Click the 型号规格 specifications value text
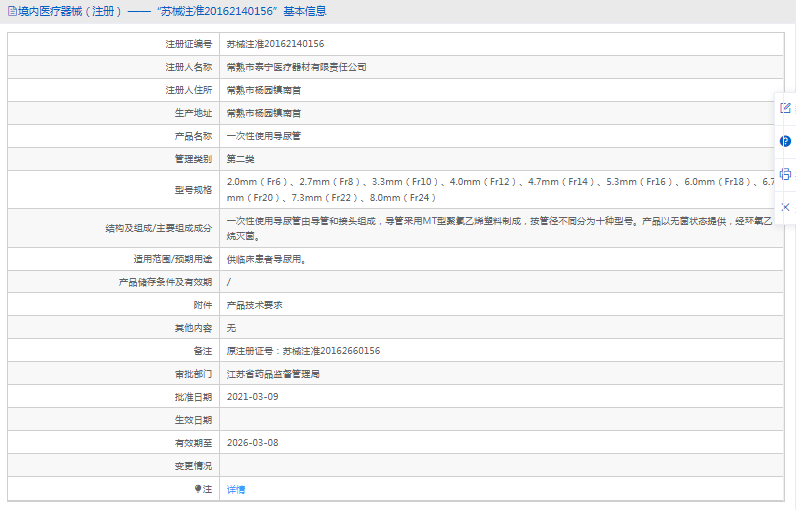 501,189
